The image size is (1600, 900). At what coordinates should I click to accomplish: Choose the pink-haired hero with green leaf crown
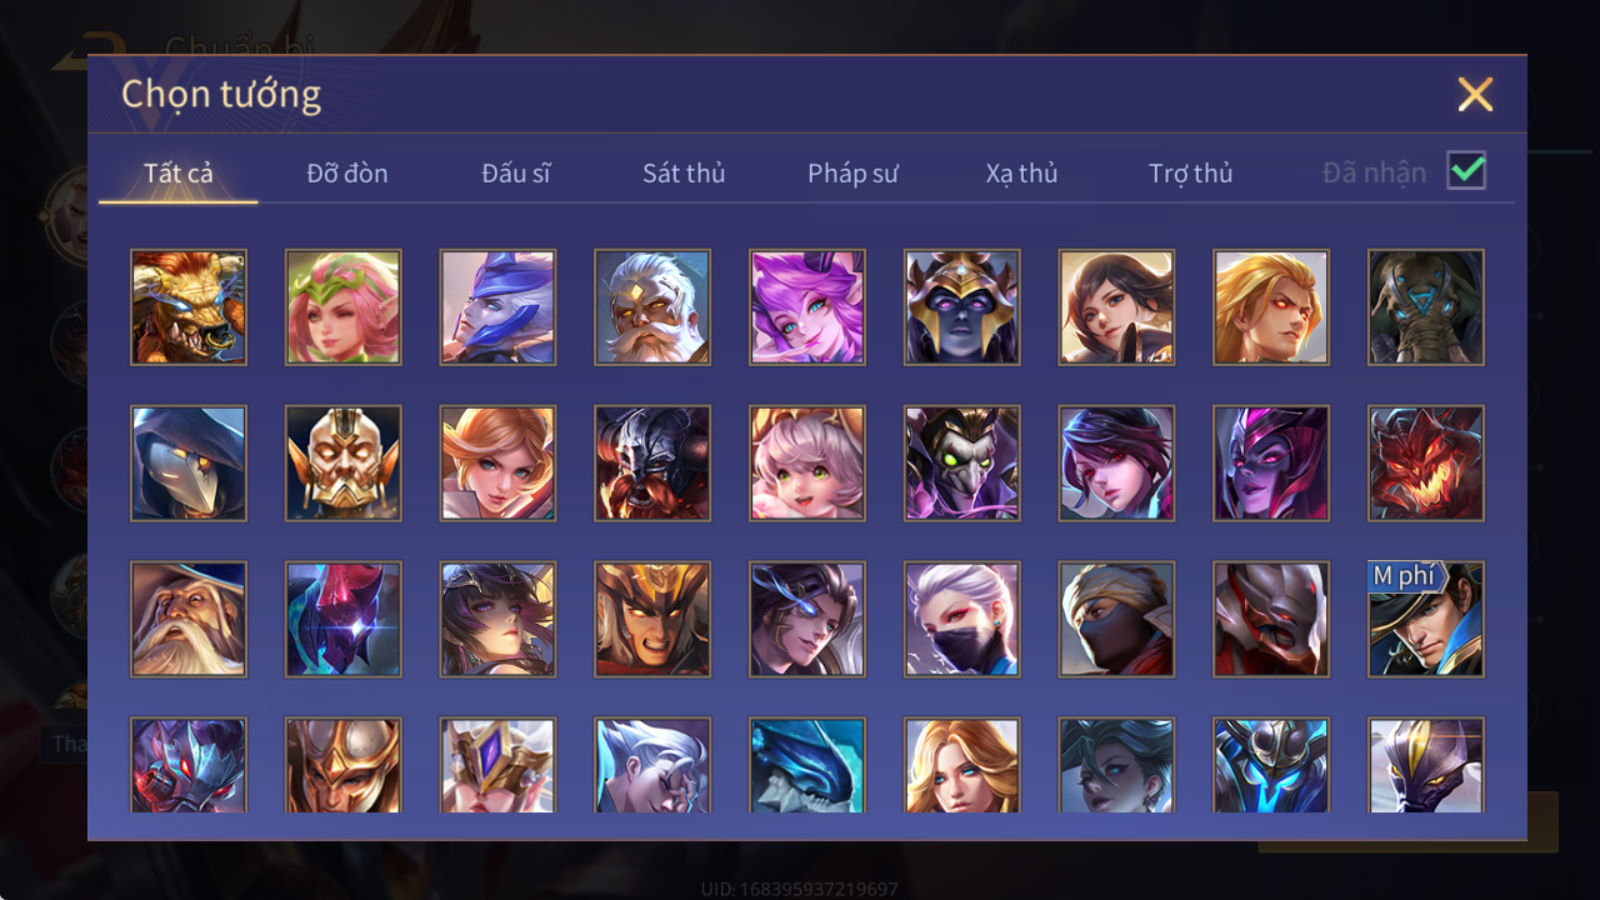click(x=343, y=307)
